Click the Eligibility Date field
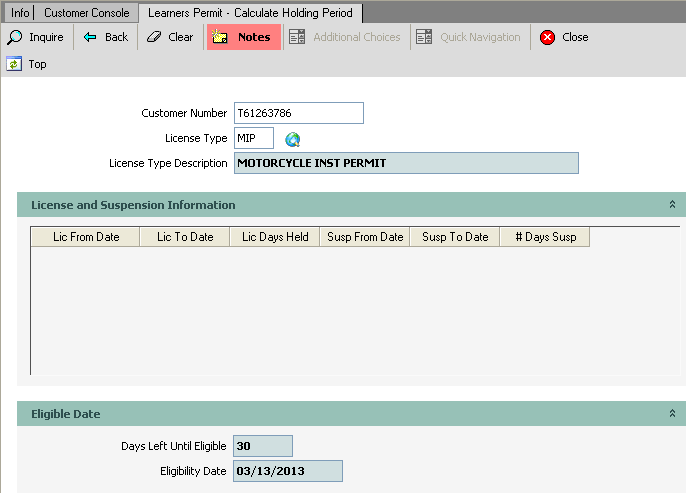This screenshot has height=493, width=686. [x=288, y=471]
